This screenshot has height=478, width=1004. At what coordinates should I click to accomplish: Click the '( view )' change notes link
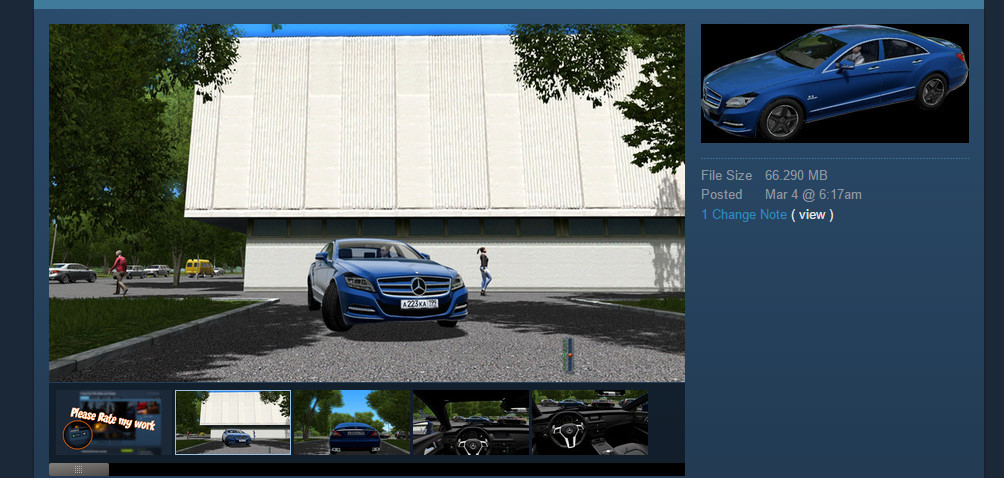(x=812, y=215)
